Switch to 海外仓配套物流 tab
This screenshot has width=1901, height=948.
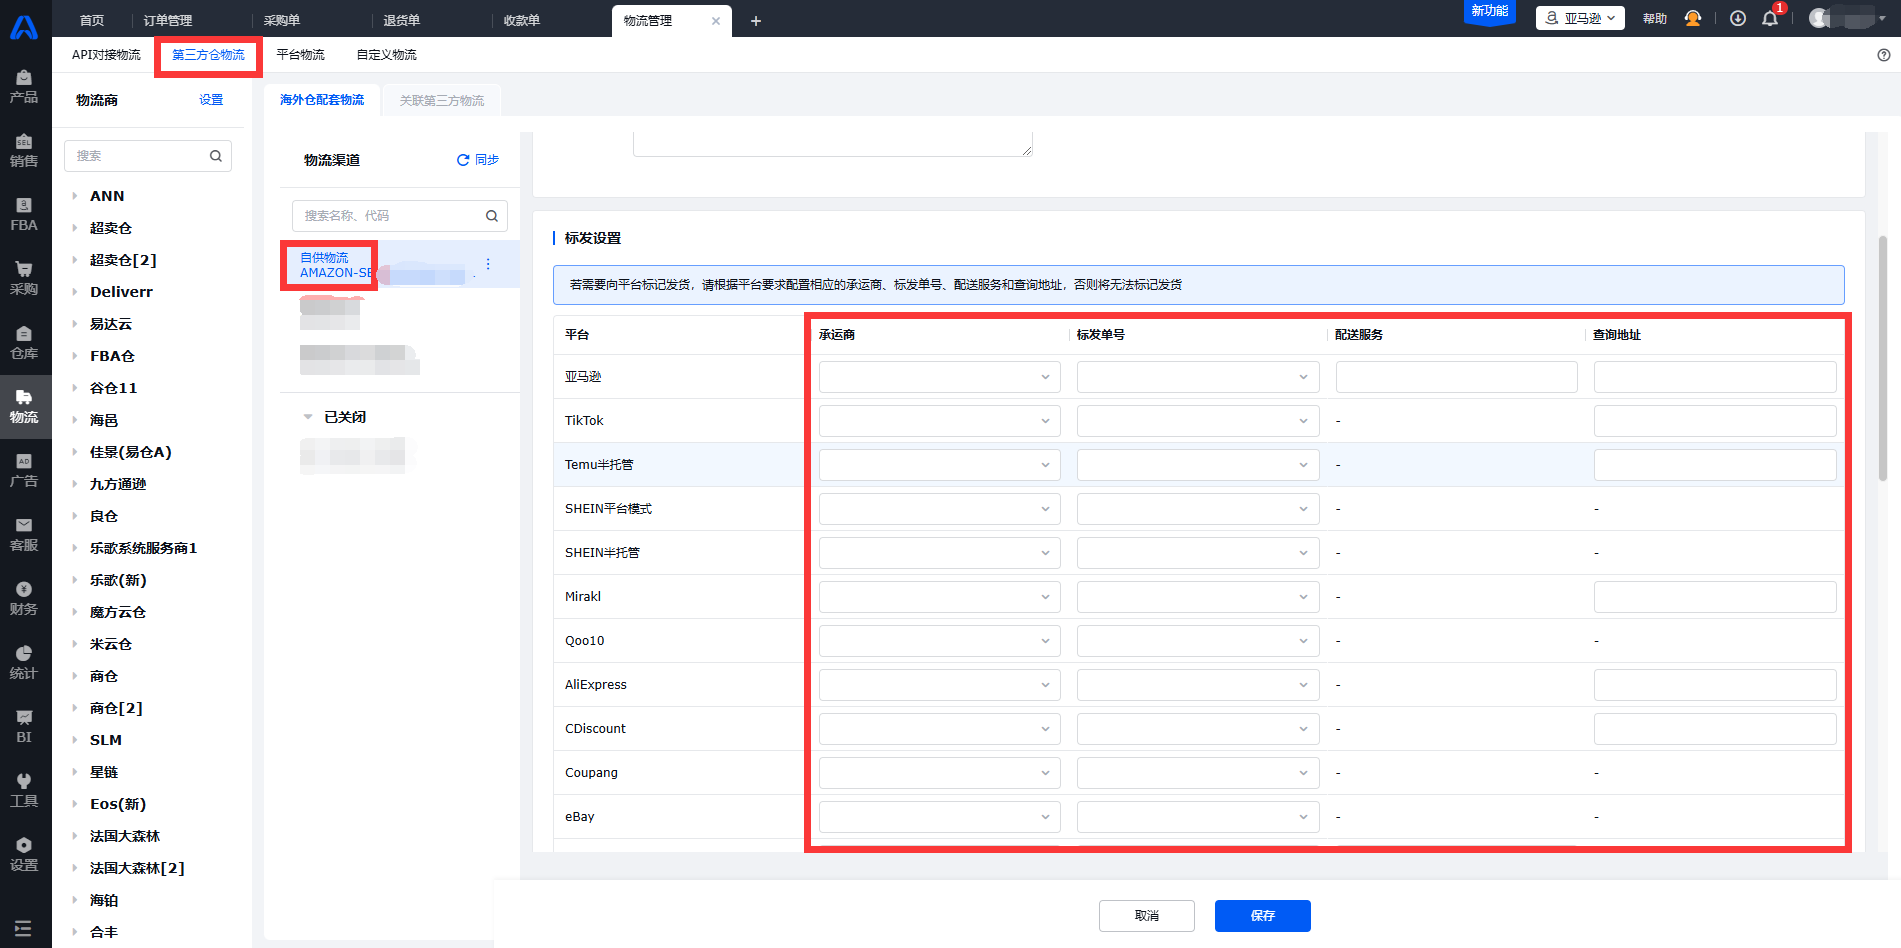click(322, 100)
